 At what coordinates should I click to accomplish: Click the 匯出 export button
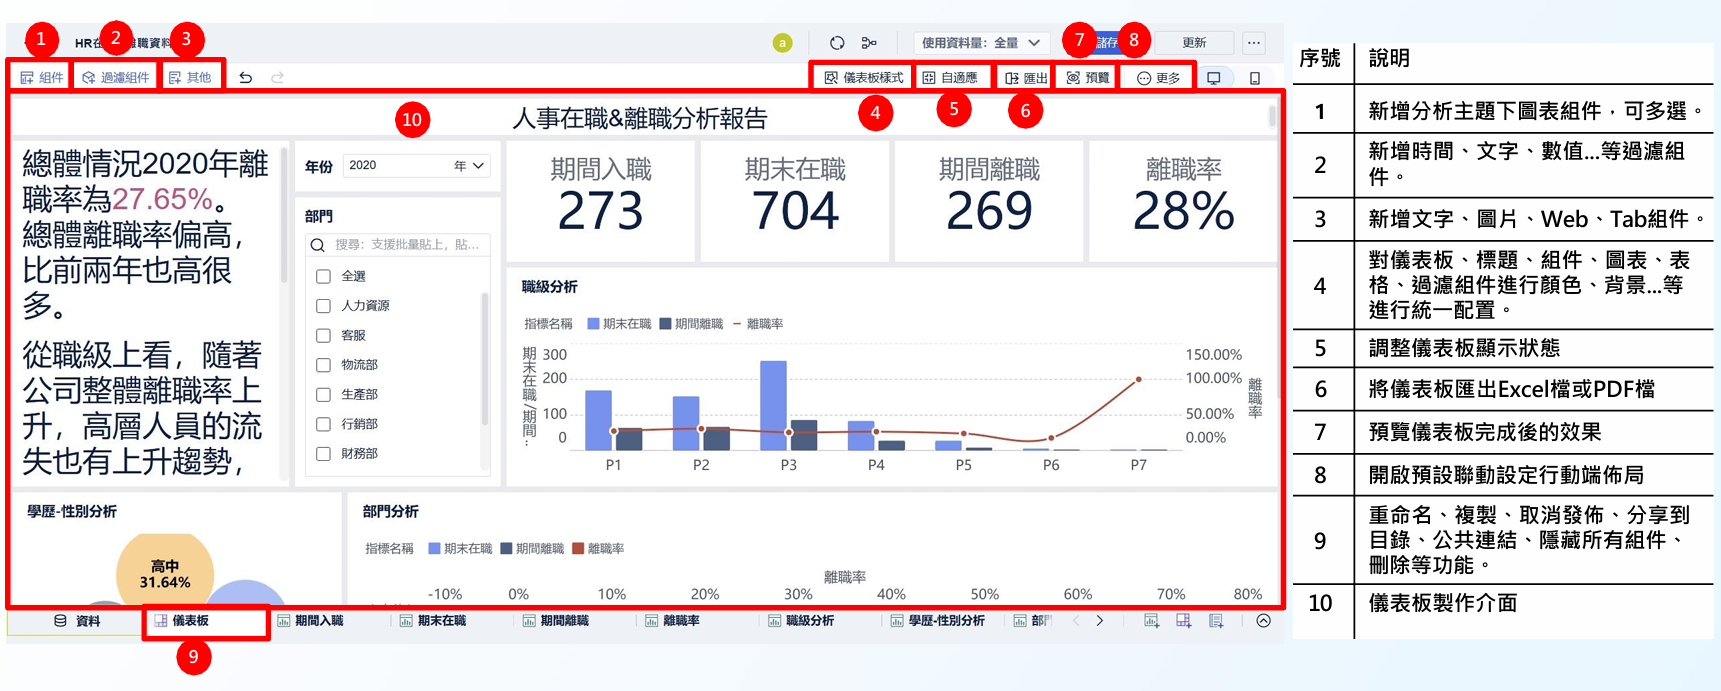[1026, 77]
